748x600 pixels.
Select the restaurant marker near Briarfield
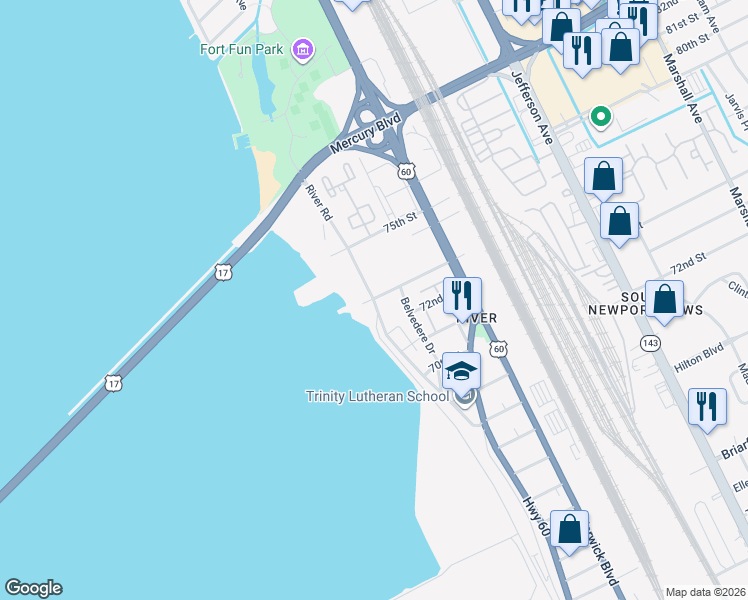point(707,410)
